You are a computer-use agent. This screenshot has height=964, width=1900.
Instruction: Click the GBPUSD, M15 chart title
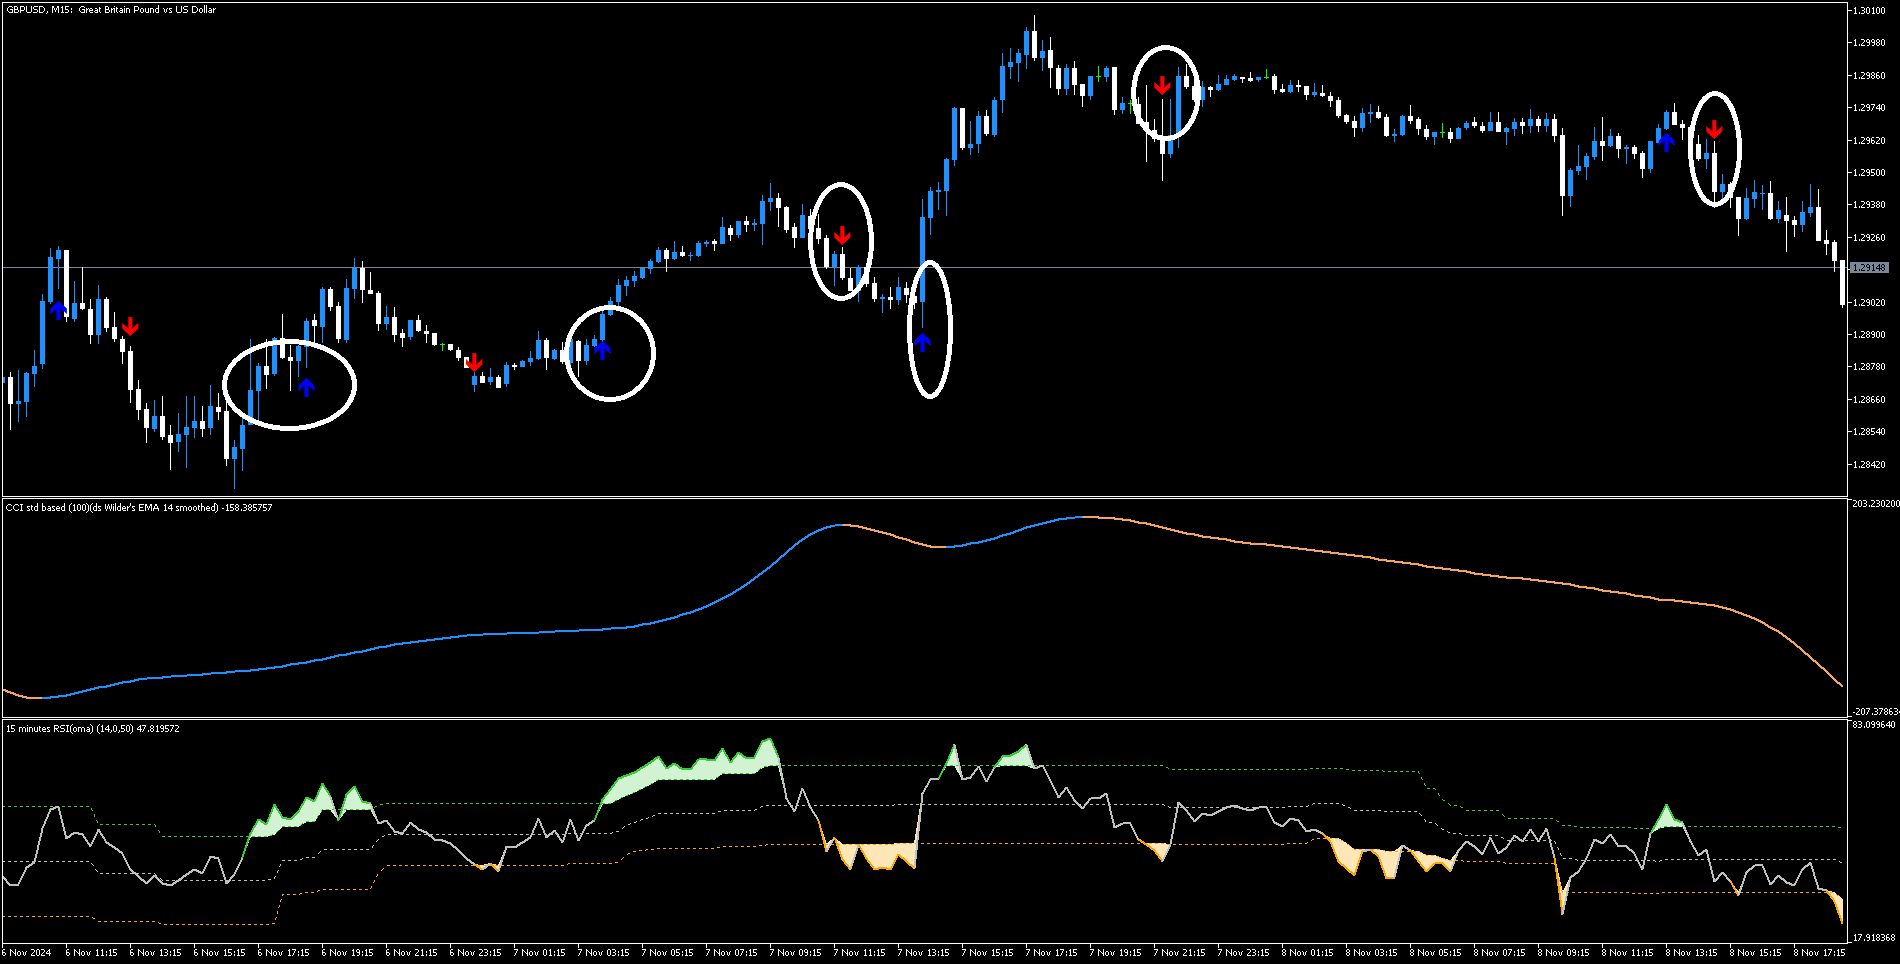click(110, 10)
